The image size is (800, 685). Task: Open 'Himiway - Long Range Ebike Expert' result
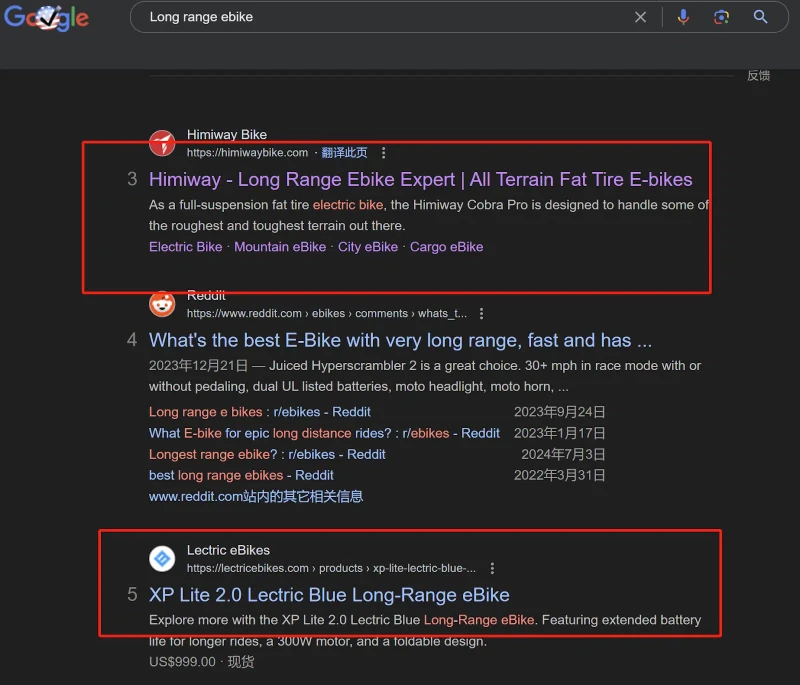420,180
